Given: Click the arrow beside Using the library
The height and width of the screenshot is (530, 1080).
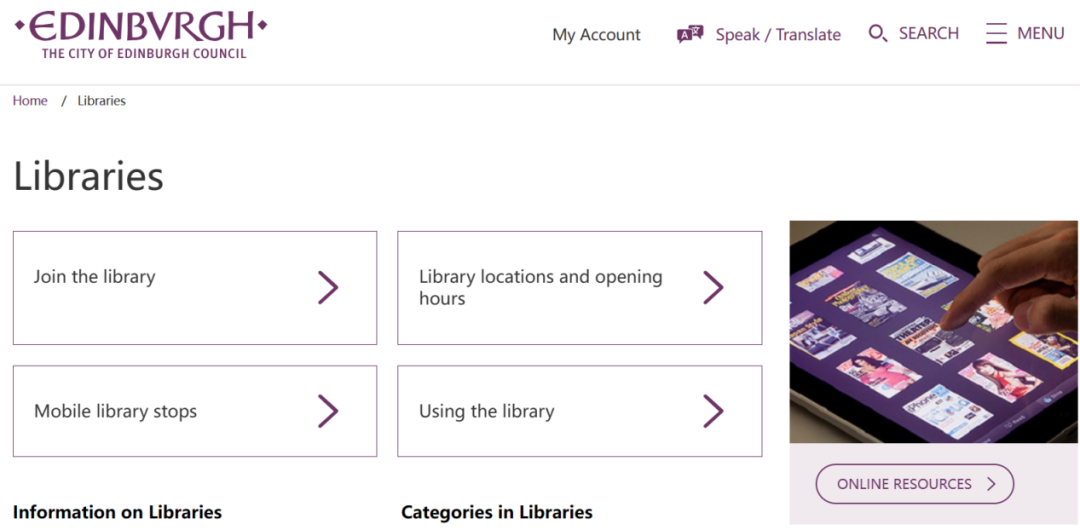Looking at the screenshot, I should pos(713,411).
